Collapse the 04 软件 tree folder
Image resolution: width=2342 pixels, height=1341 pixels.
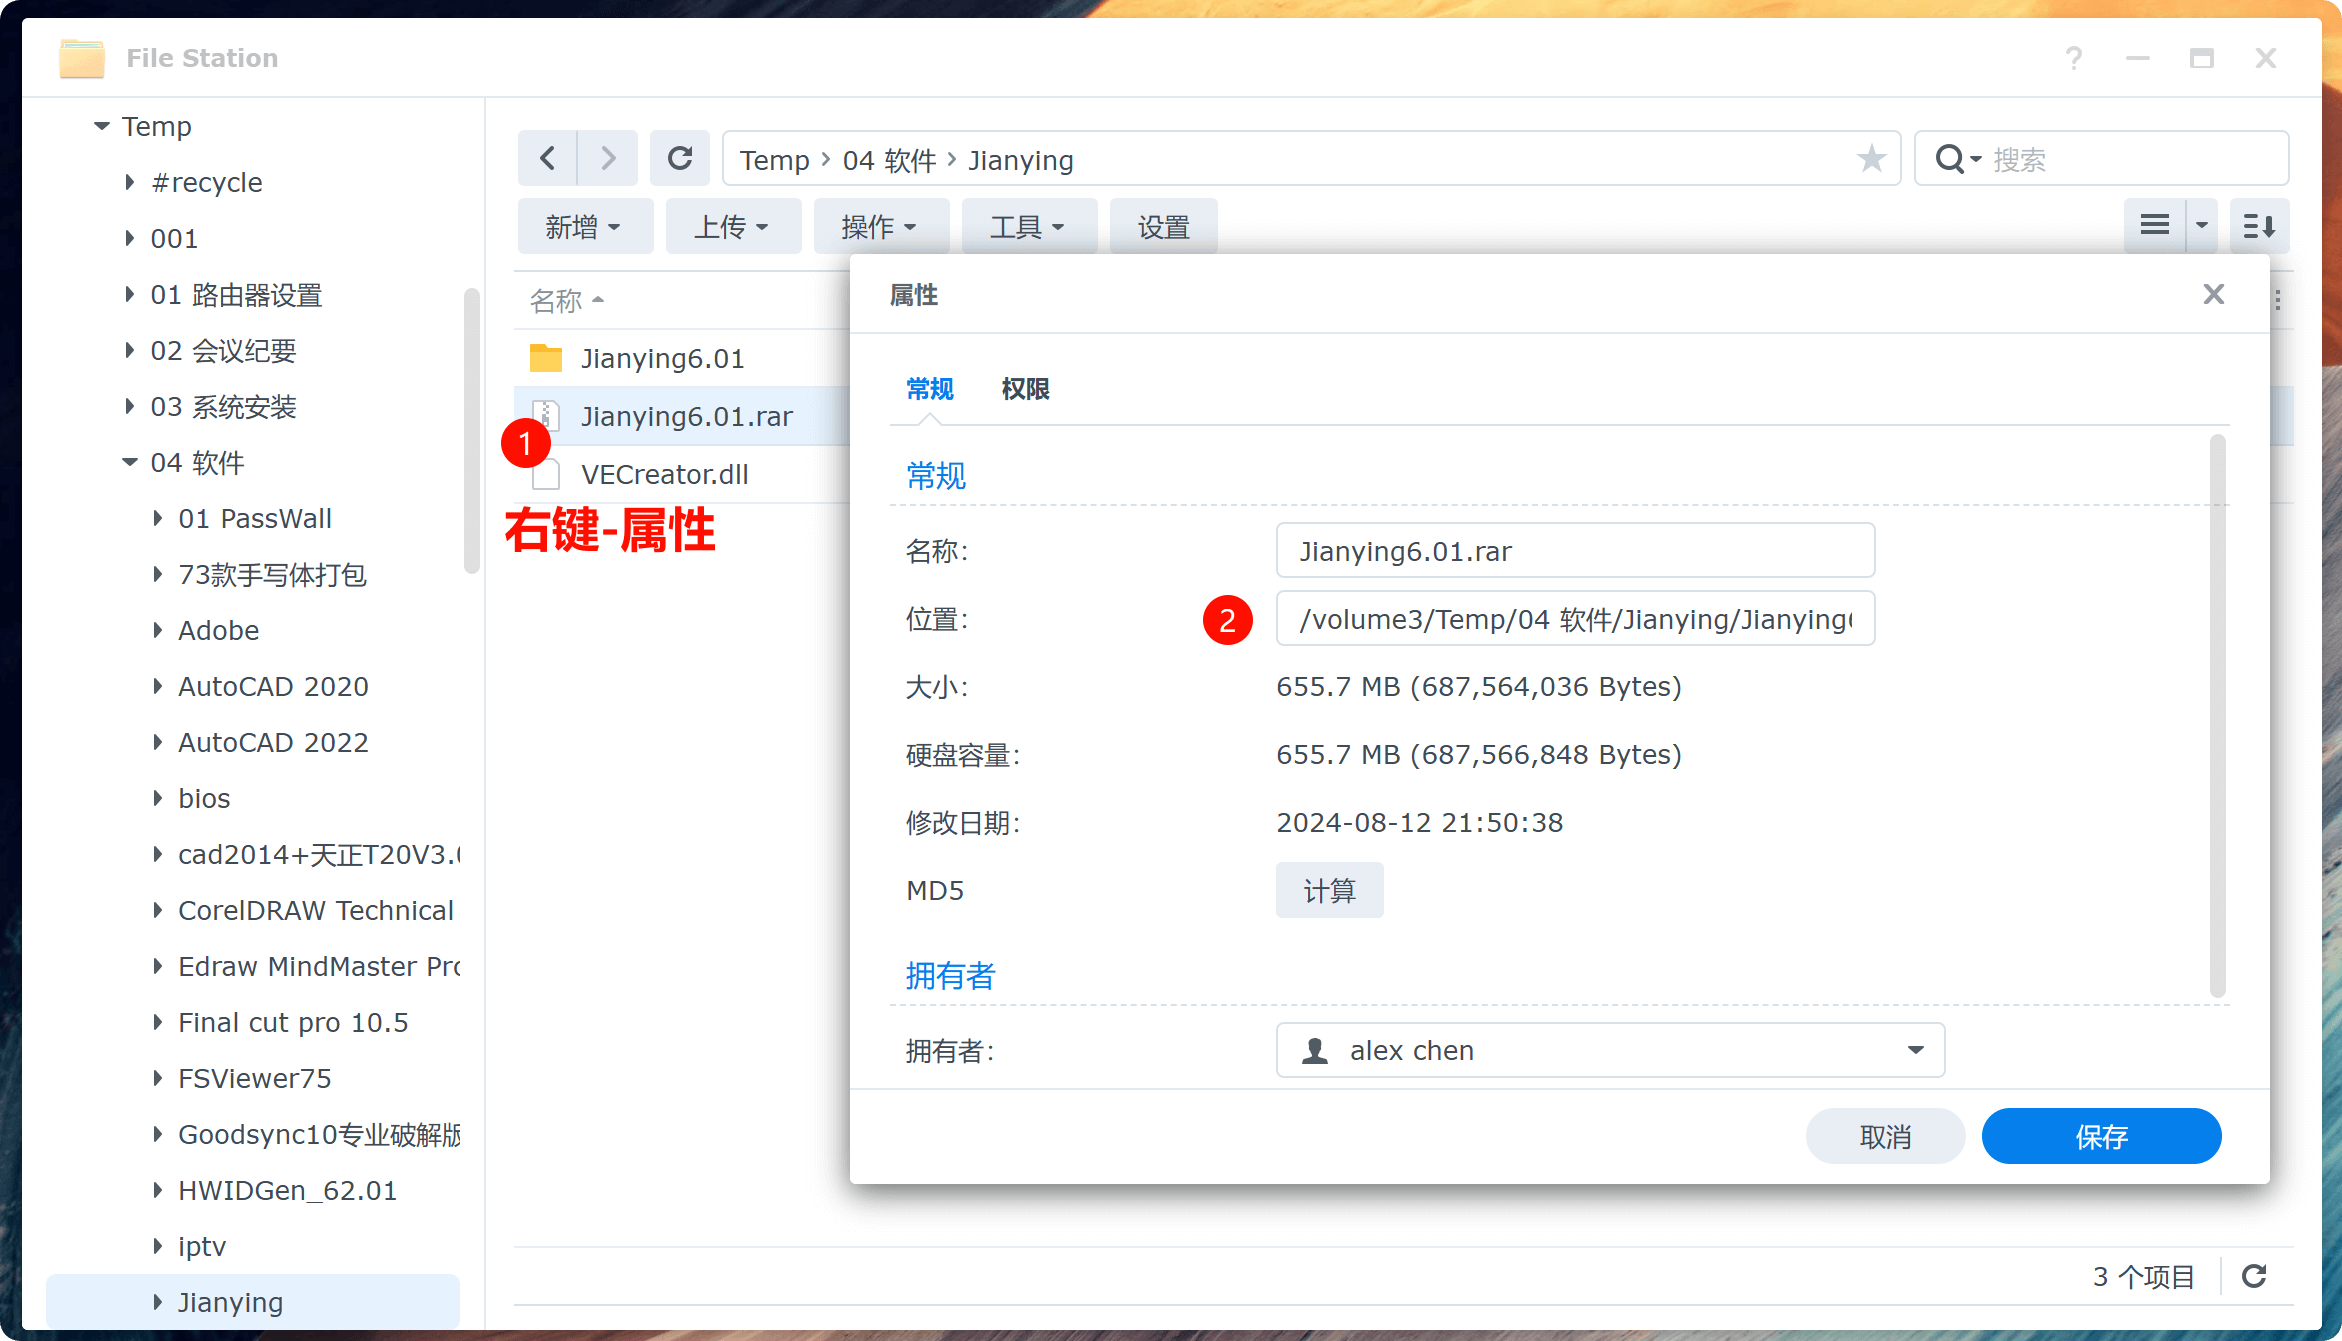pos(130,462)
